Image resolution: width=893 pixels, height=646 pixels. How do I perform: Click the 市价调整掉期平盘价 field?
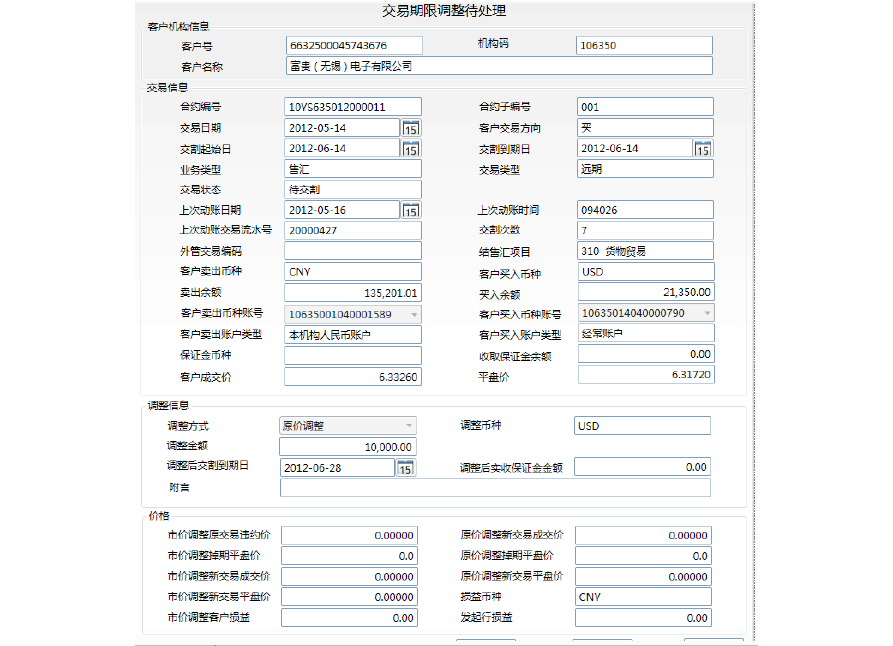350,556
